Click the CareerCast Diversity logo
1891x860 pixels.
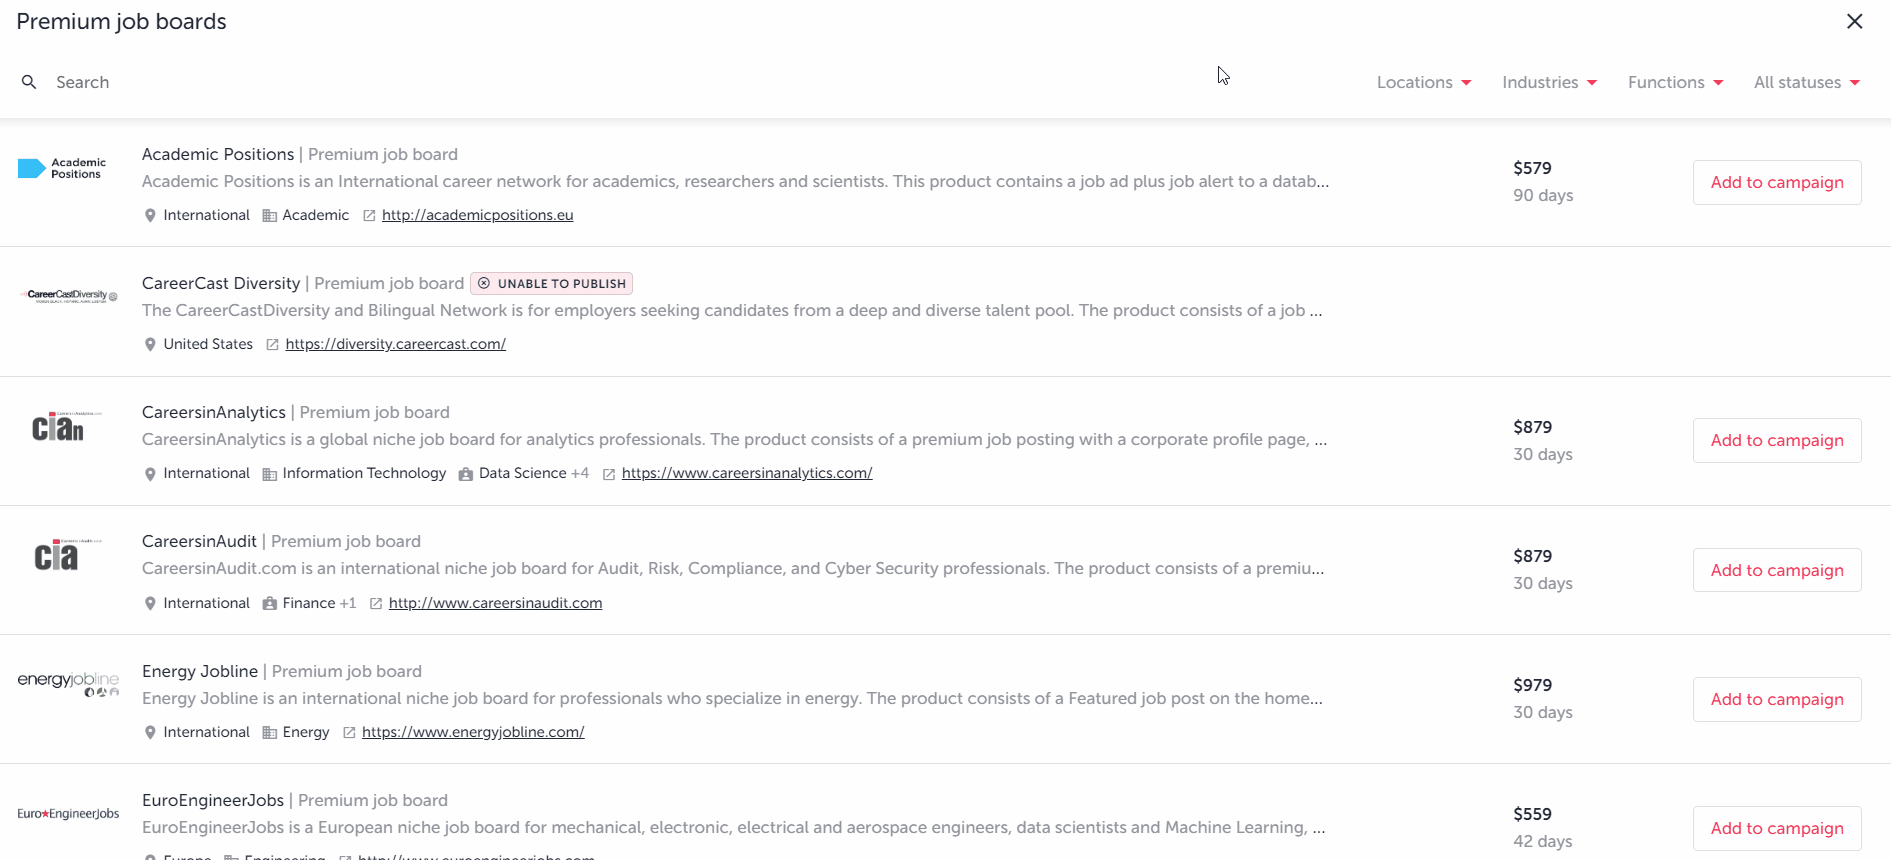67,296
